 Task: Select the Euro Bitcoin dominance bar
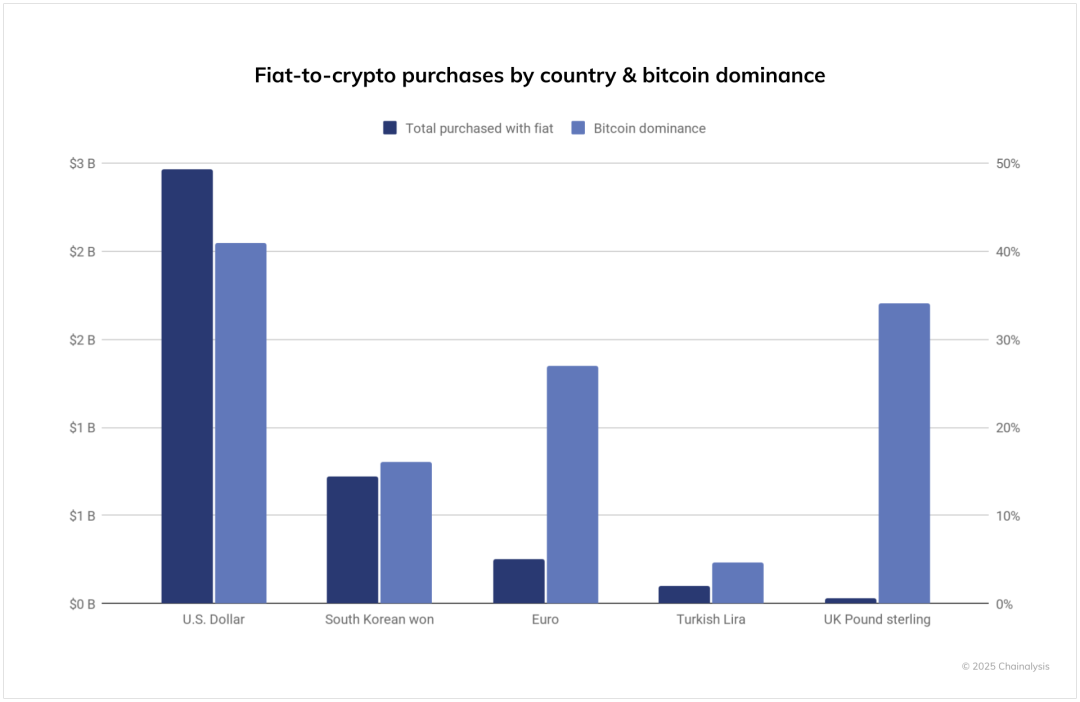click(x=572, y=484)
